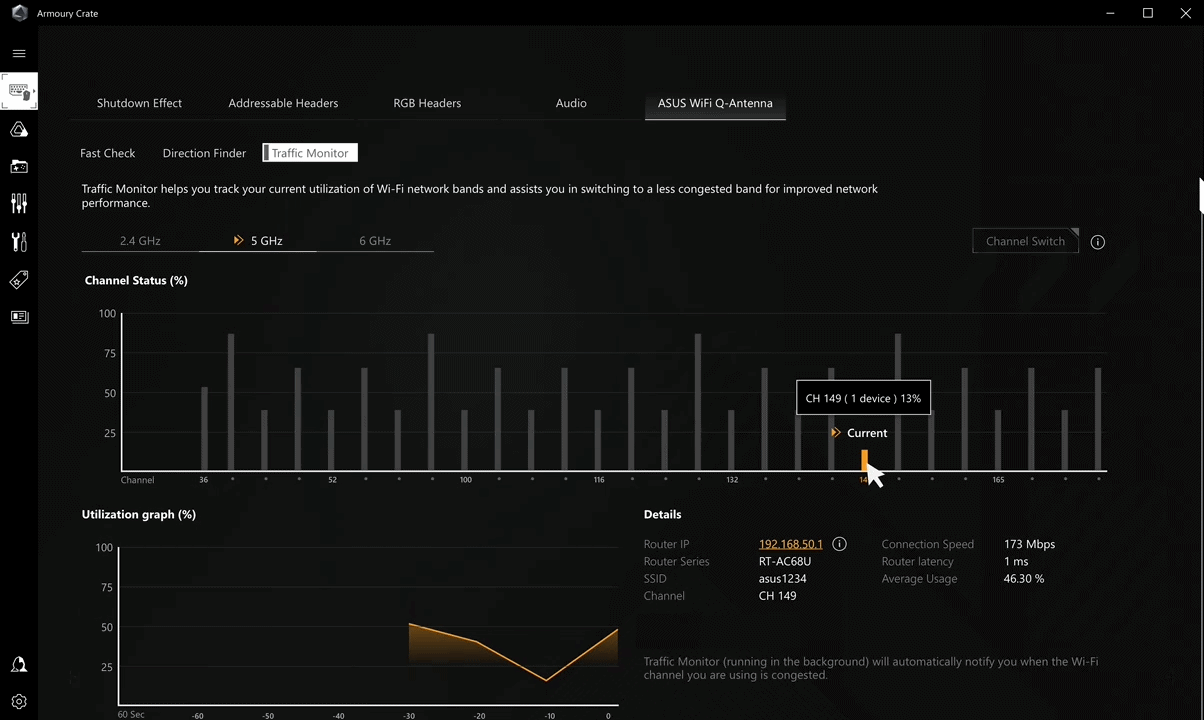Select the ASUS WiFi Q-Antenna tab
1204x720 pixels.
(x=715, y=103)
